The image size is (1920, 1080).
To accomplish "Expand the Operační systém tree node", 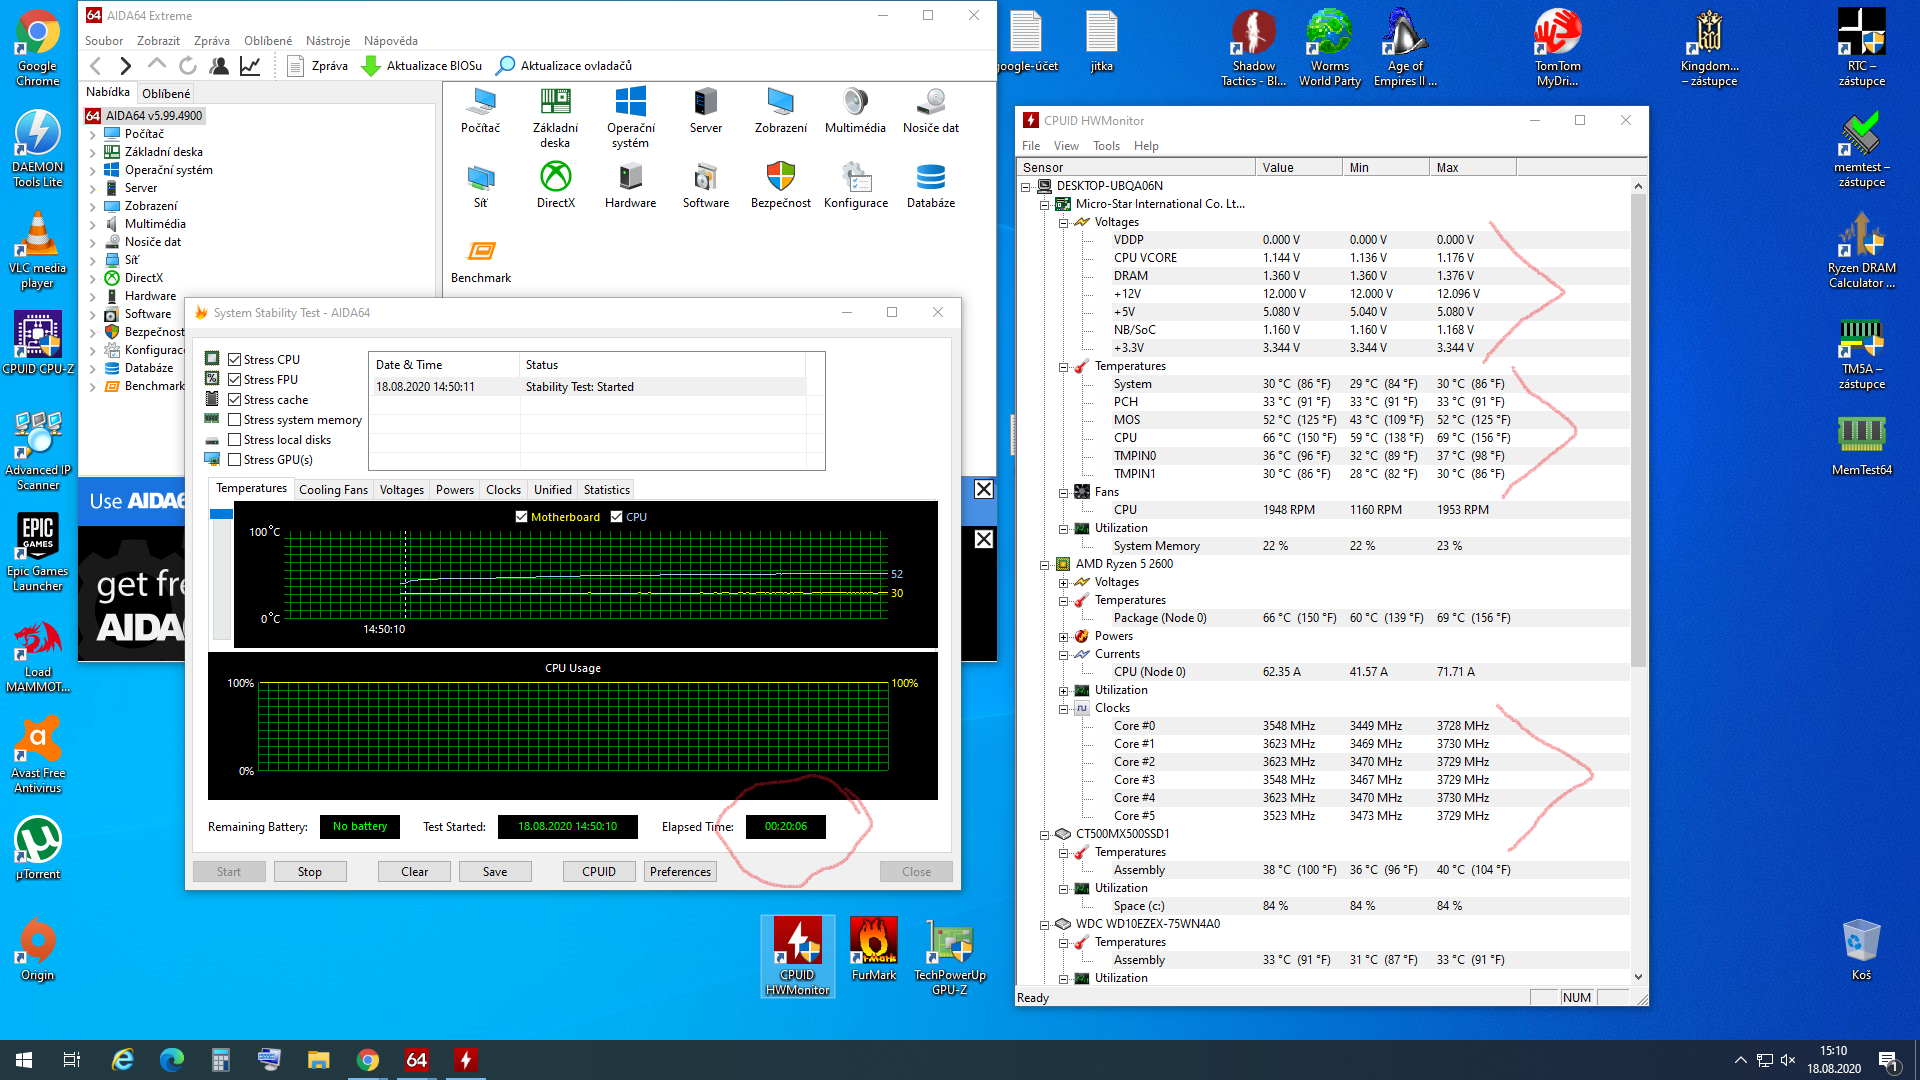I will click(x=93, y=170).
